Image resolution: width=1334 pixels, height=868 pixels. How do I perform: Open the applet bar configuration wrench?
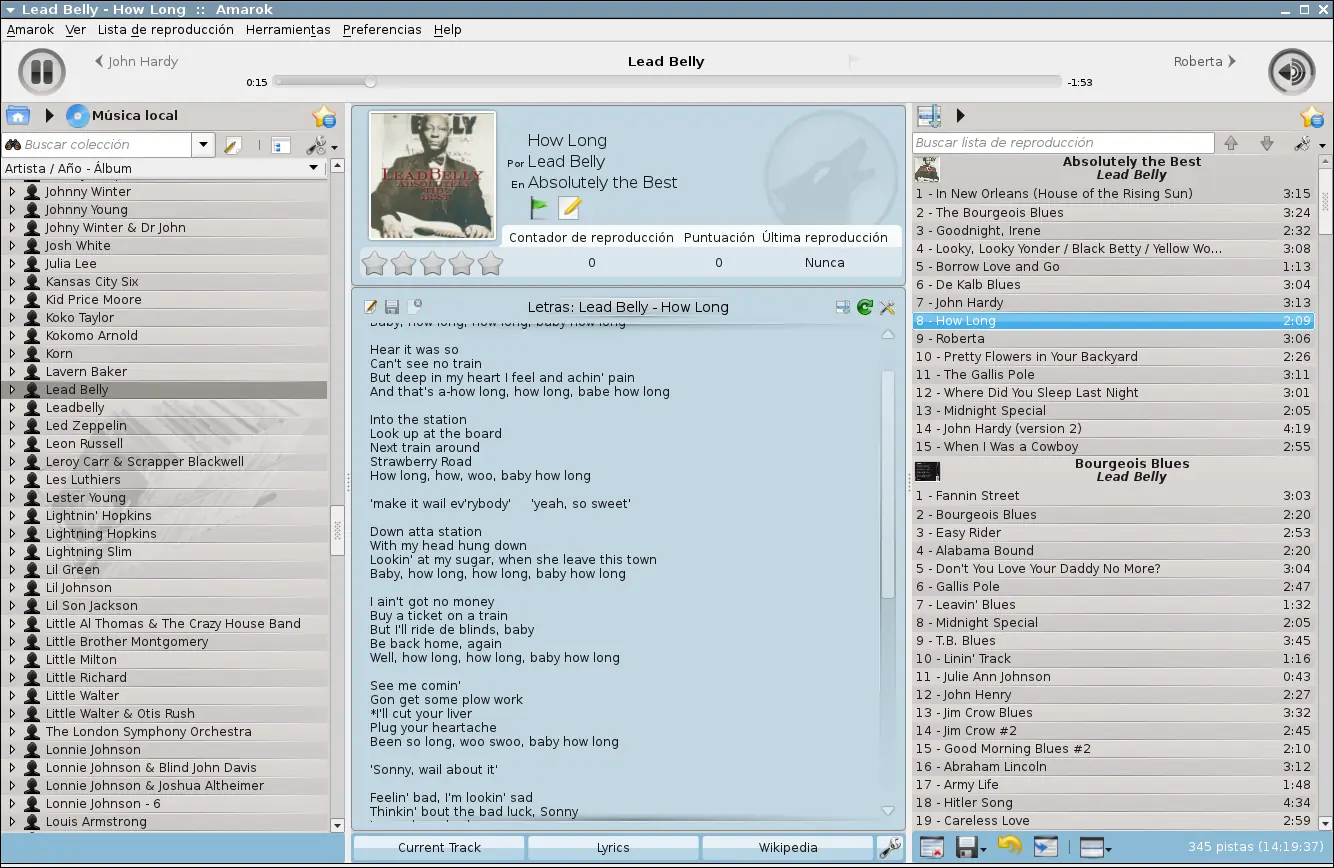(889, 848)
